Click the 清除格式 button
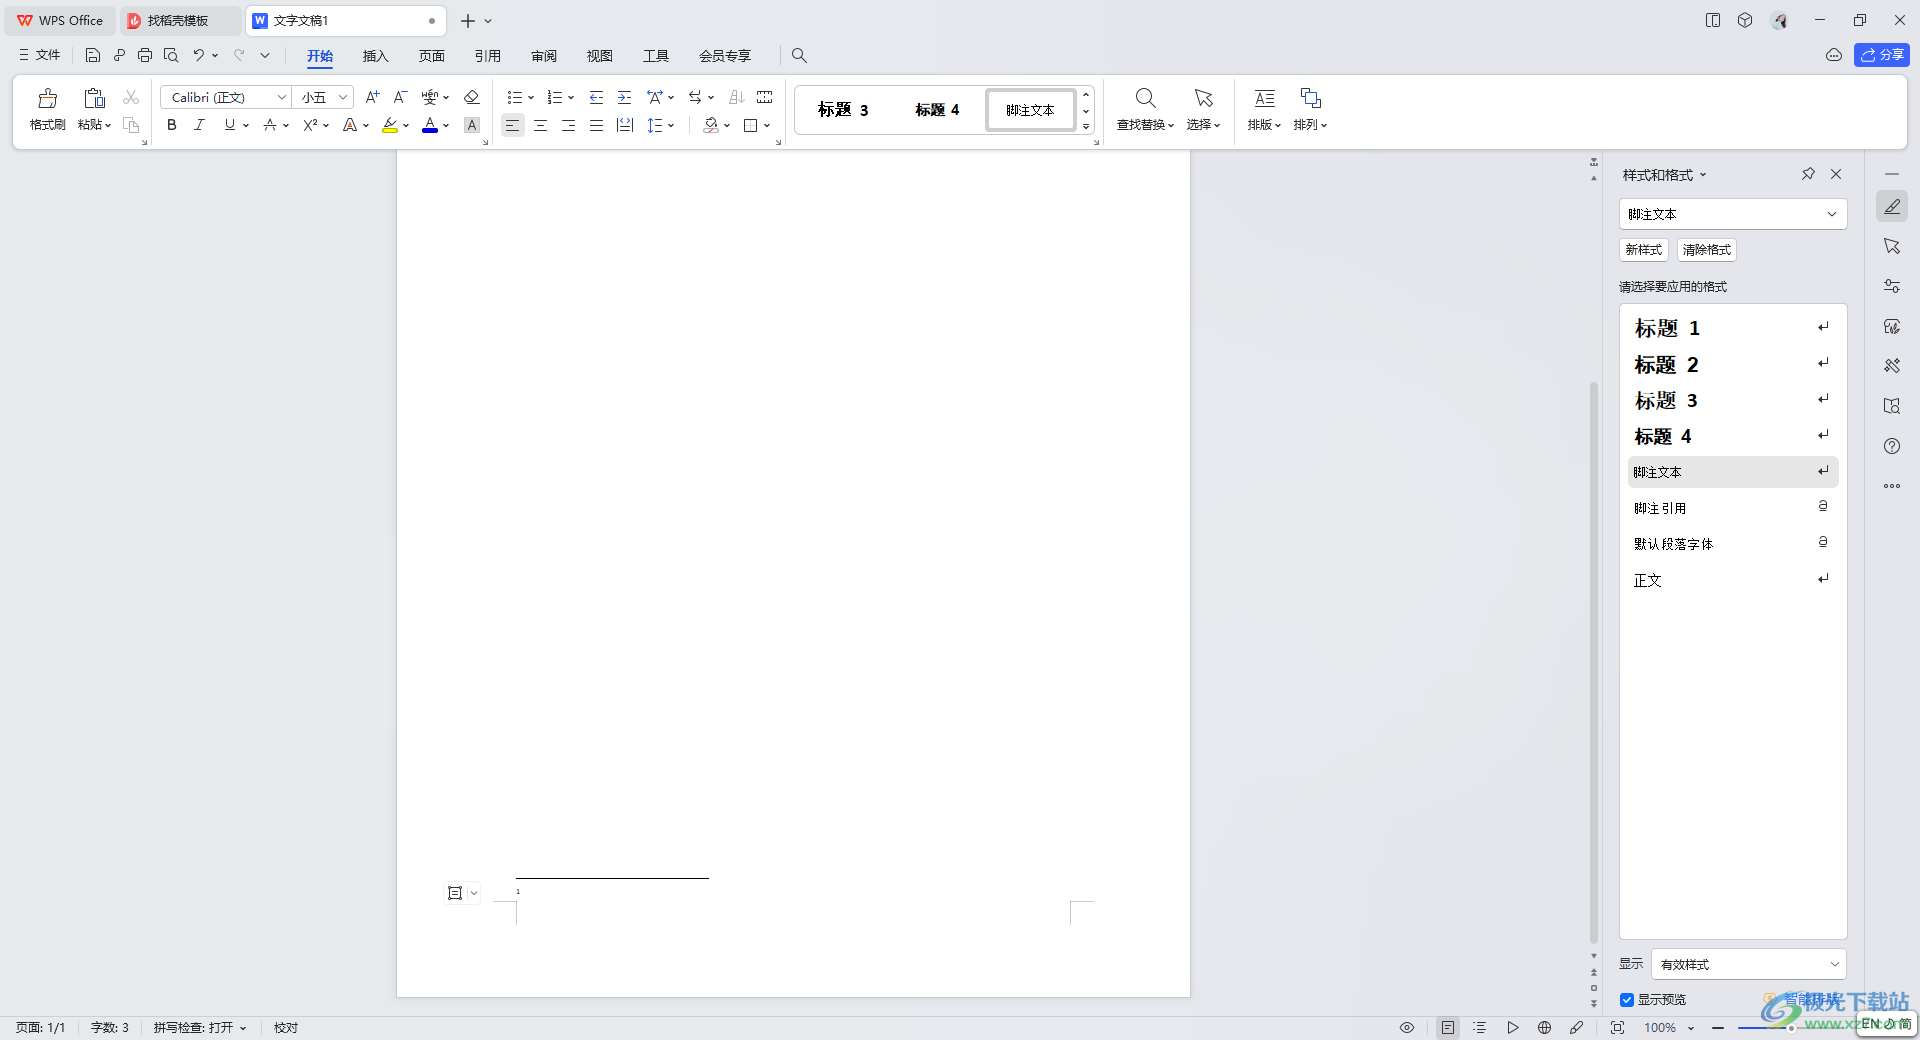 (x=1706, y=250)
